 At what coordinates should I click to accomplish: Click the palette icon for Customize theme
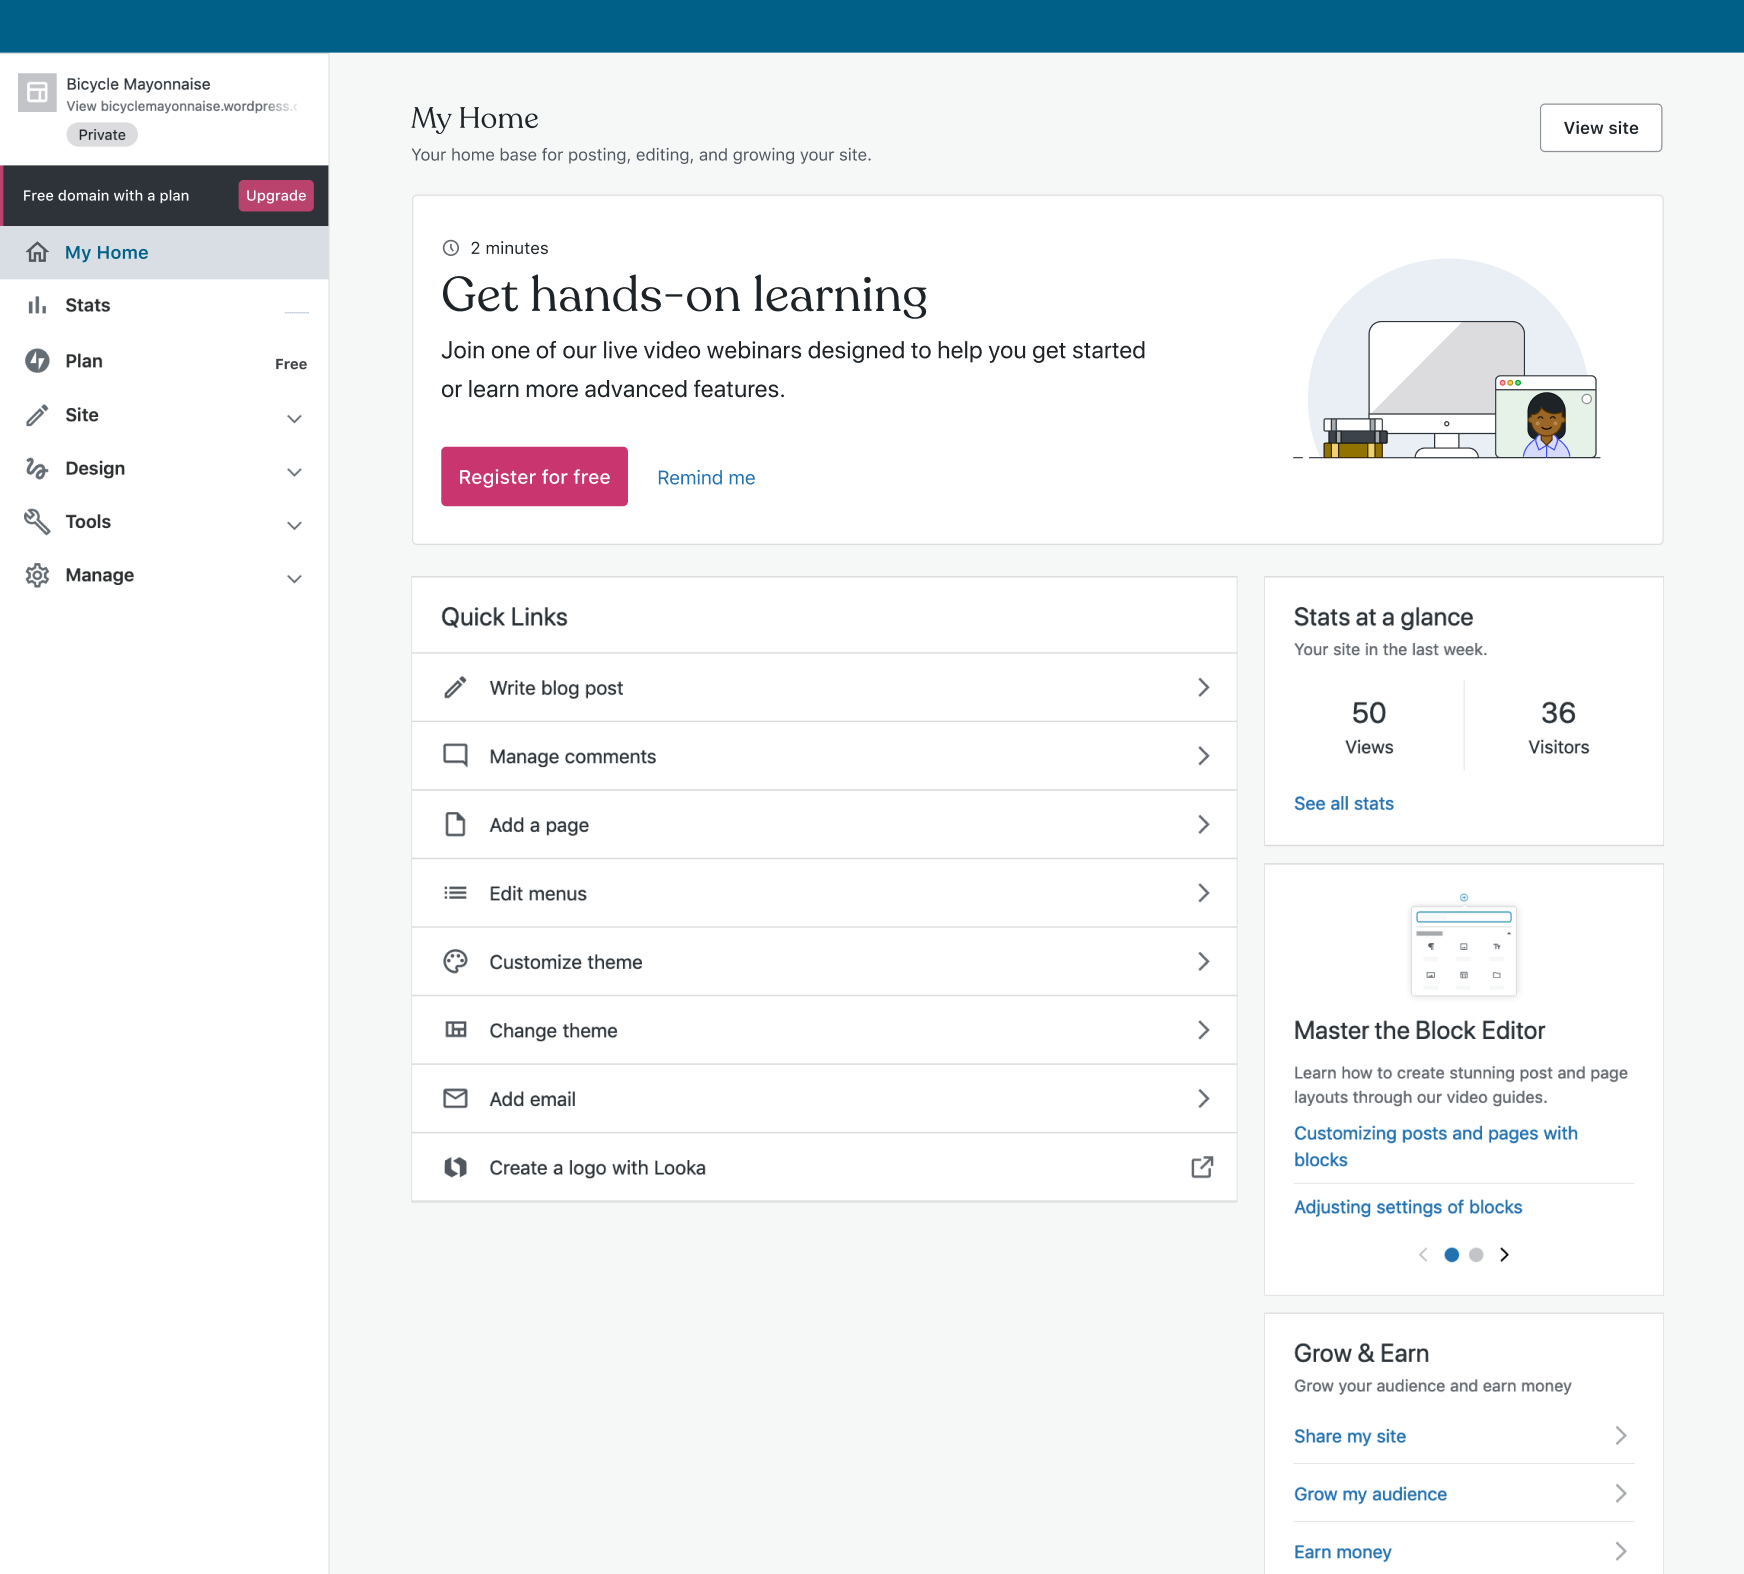point(455,961)
